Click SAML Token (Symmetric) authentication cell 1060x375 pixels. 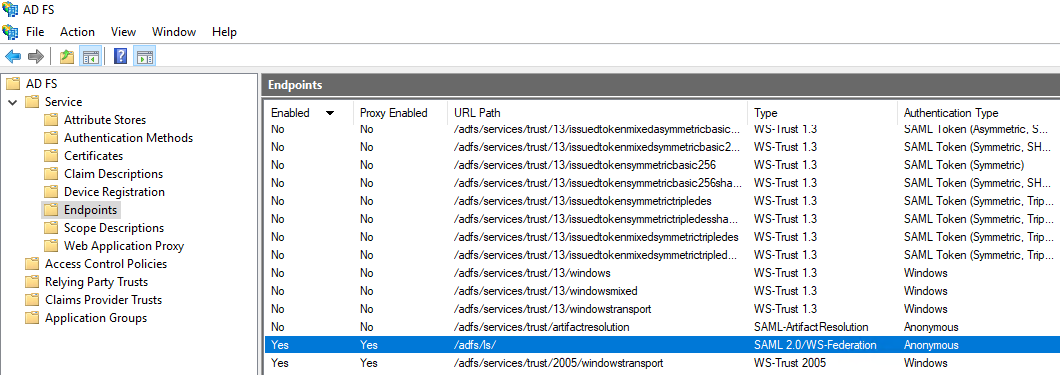pyautogui.click(x=964, y=165)
